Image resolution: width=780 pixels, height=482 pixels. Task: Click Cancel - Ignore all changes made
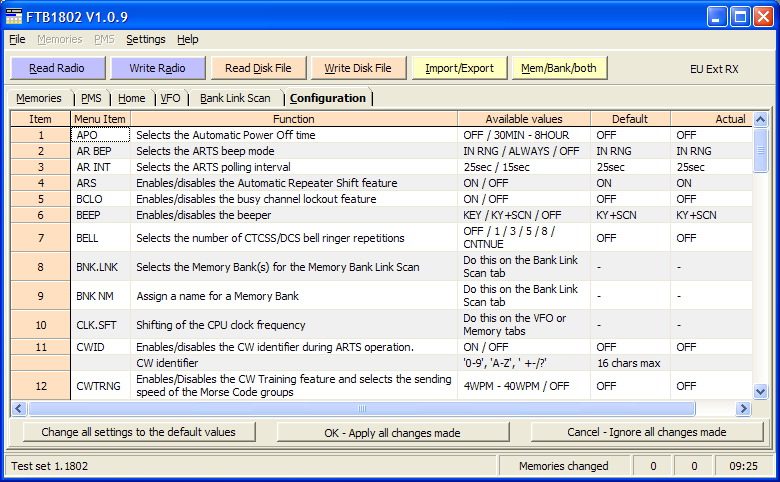coord(647,433)
